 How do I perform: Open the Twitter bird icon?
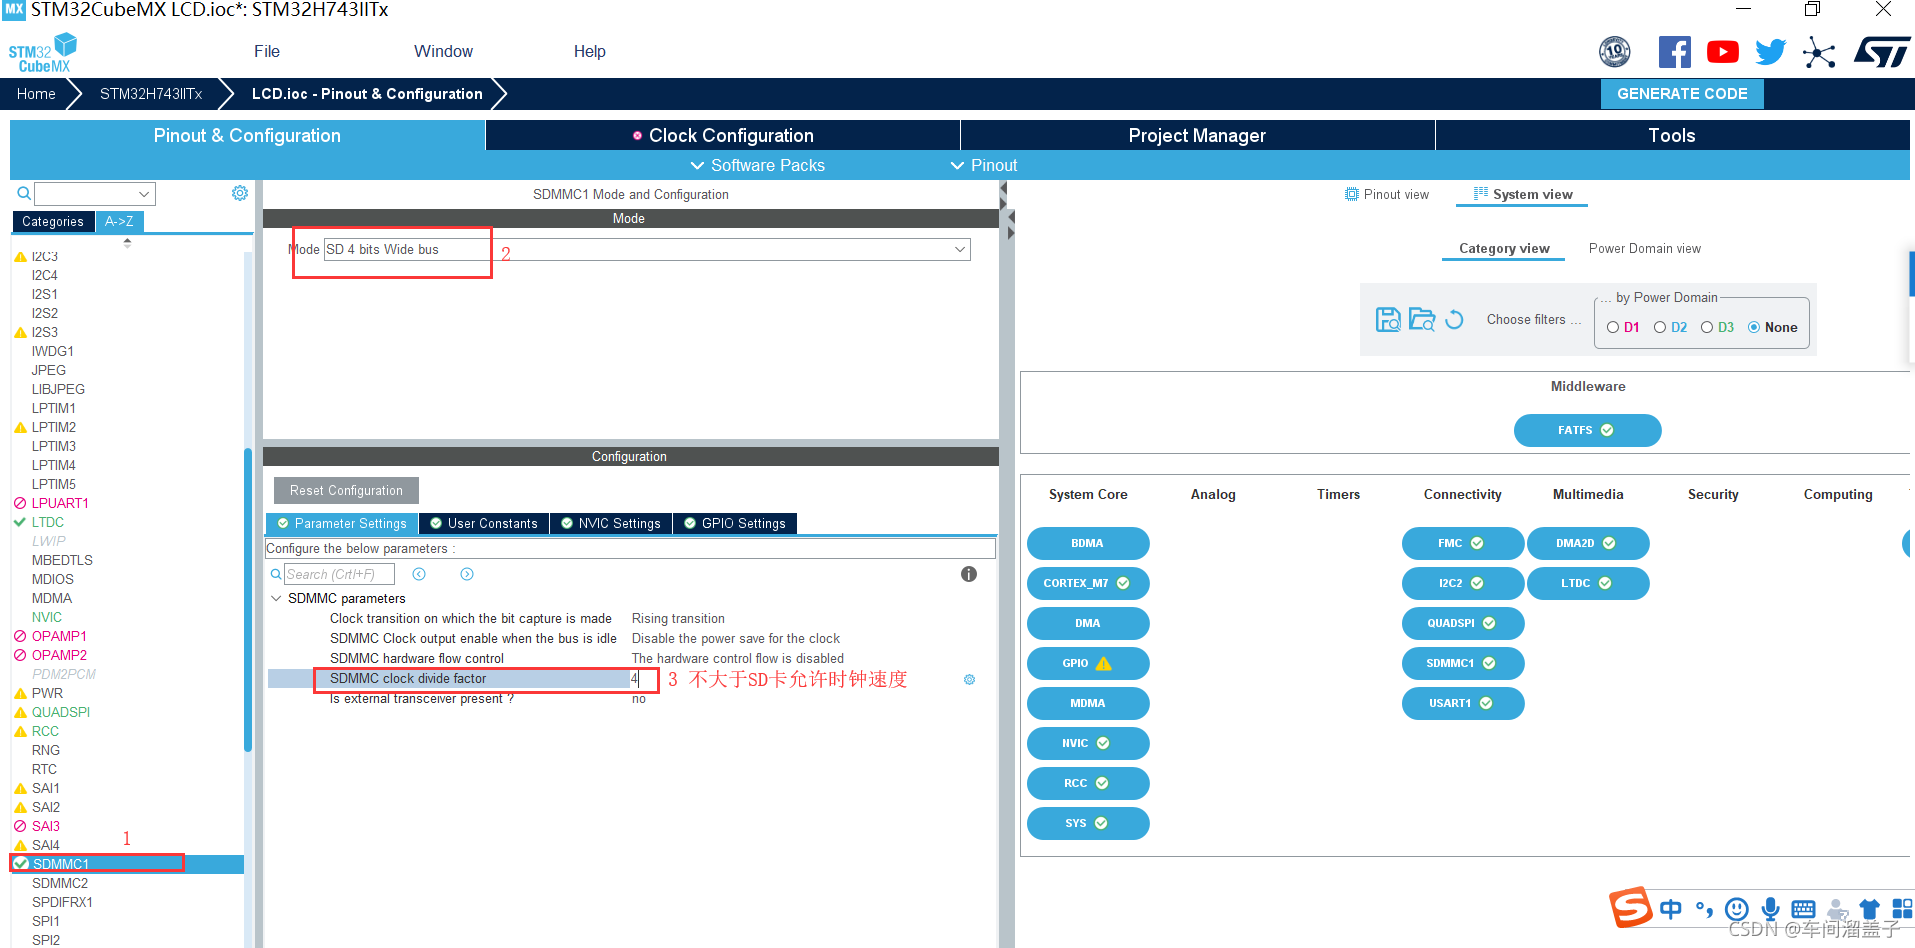(x=1770, y=52)
